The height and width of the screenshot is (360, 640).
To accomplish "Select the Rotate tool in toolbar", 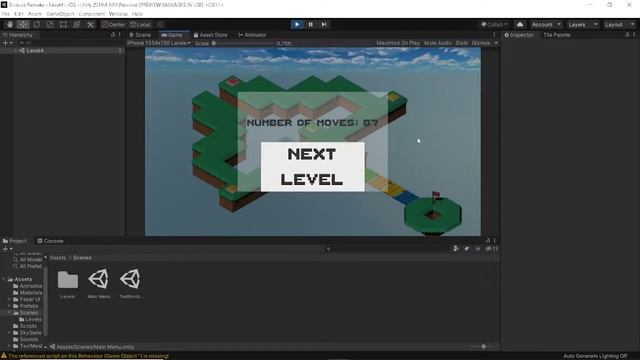I will (x=37, y=24).
